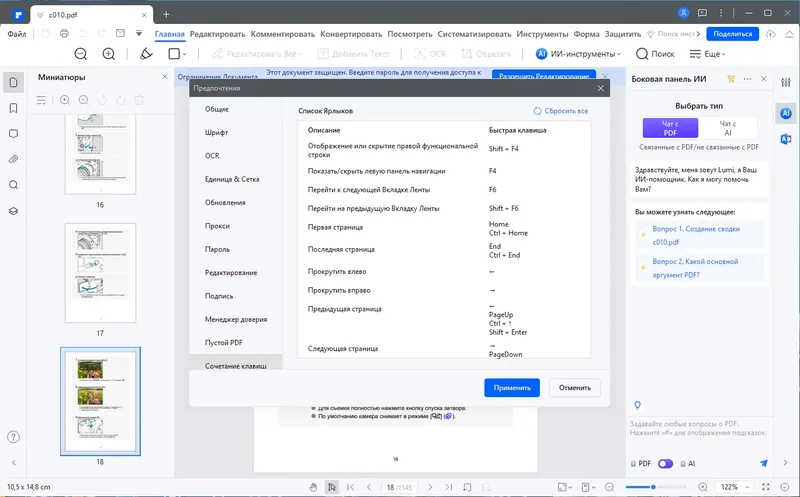Open the thumbnails panel icon in sidebar
This screenshot has height=497, width=800.
click(14, 83)
